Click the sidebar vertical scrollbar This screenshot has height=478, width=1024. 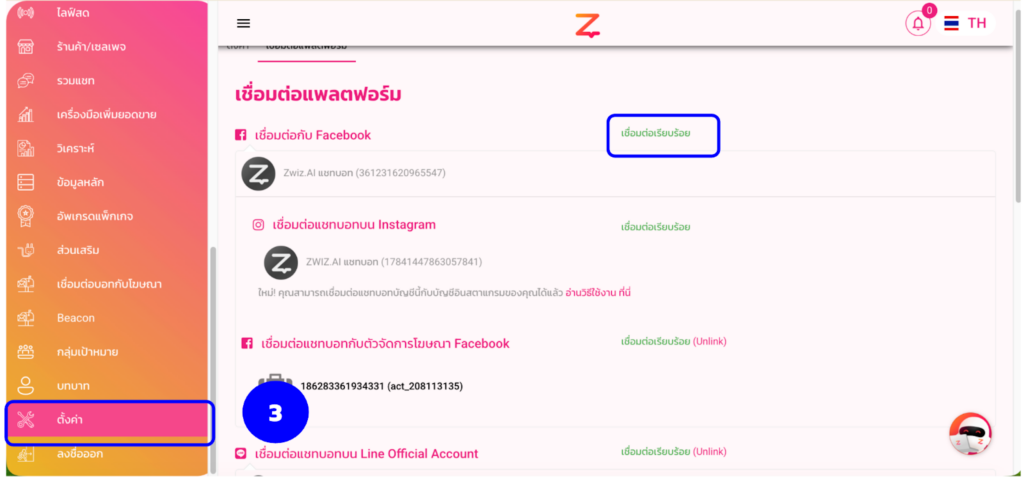click(214, 359)
